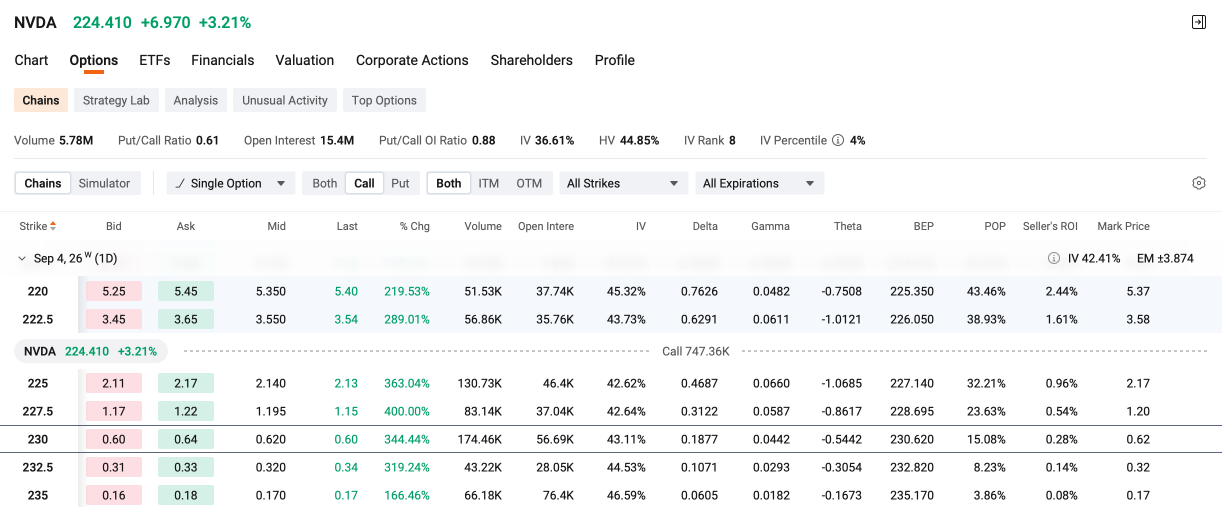Click the 76.4K open interest value
The image size is (1222, 507).
[x=558, y=495]
